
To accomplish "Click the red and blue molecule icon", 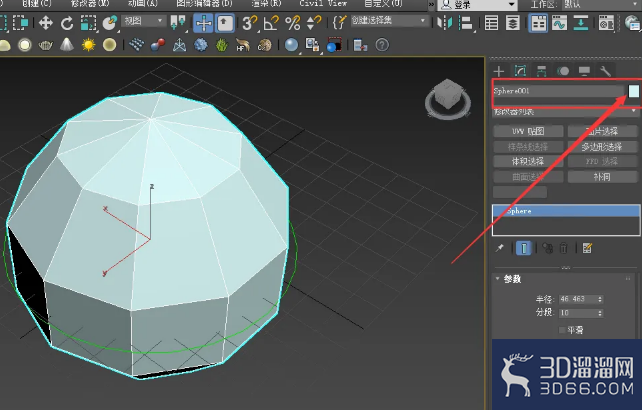I will point(158,45).
